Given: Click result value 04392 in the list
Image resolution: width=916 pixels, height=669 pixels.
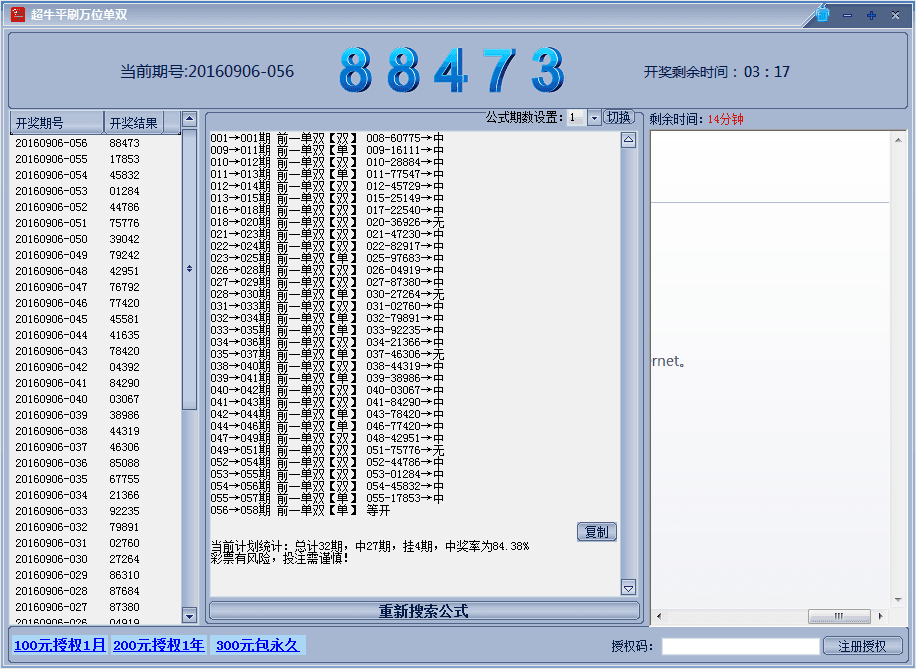Looking at the screenshot, I should (x=124, y=368).
